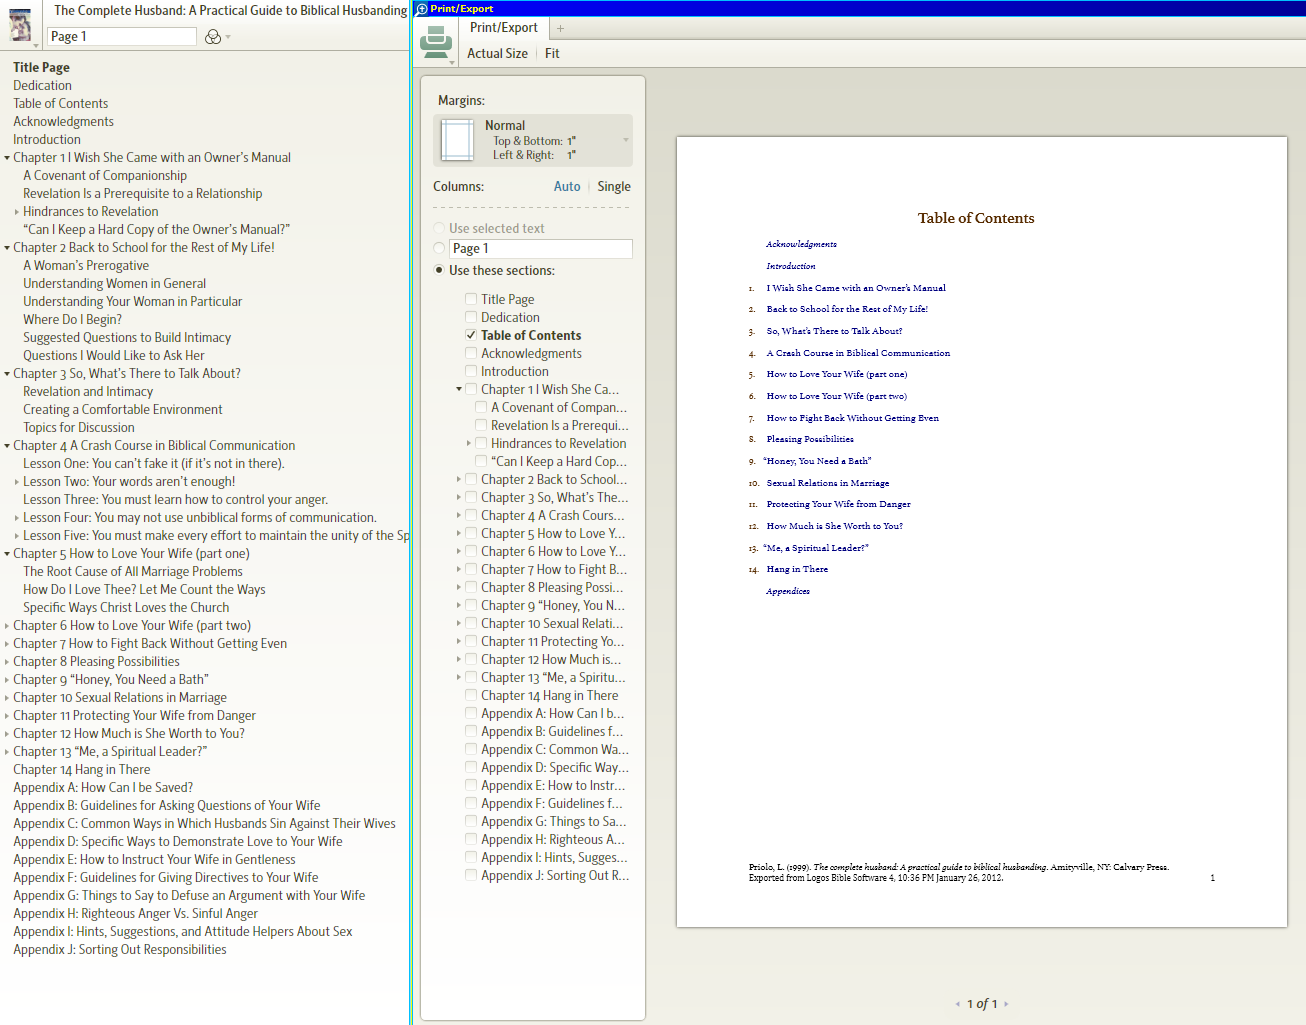Go to the previous preview page arrow
The image size is (1306, 1025).
tap(957, 1004)
